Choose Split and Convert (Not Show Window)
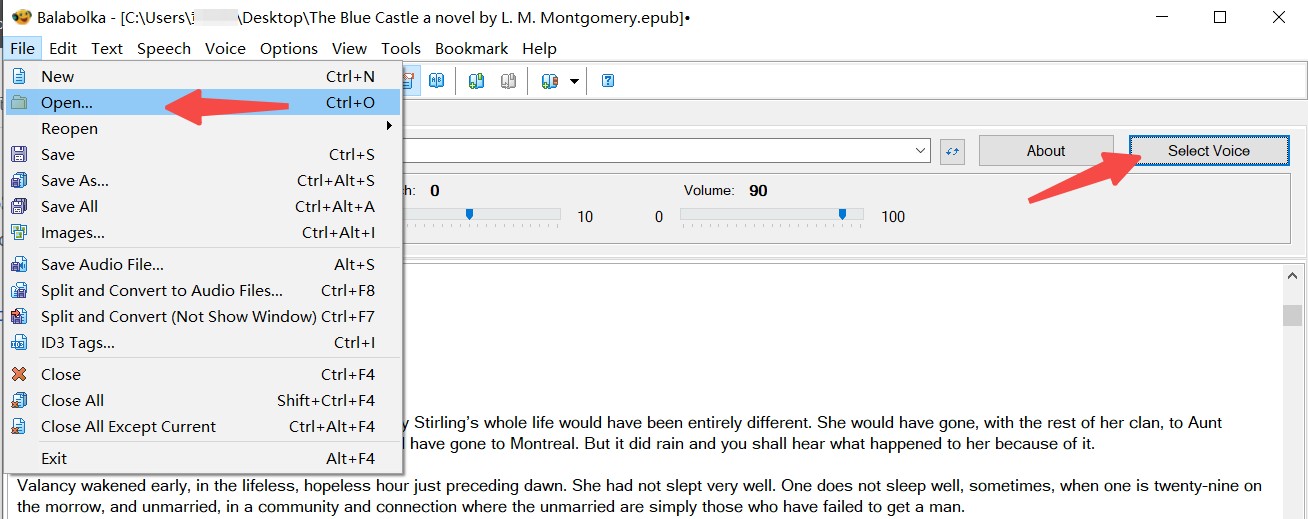 click(x=203, y=316)
